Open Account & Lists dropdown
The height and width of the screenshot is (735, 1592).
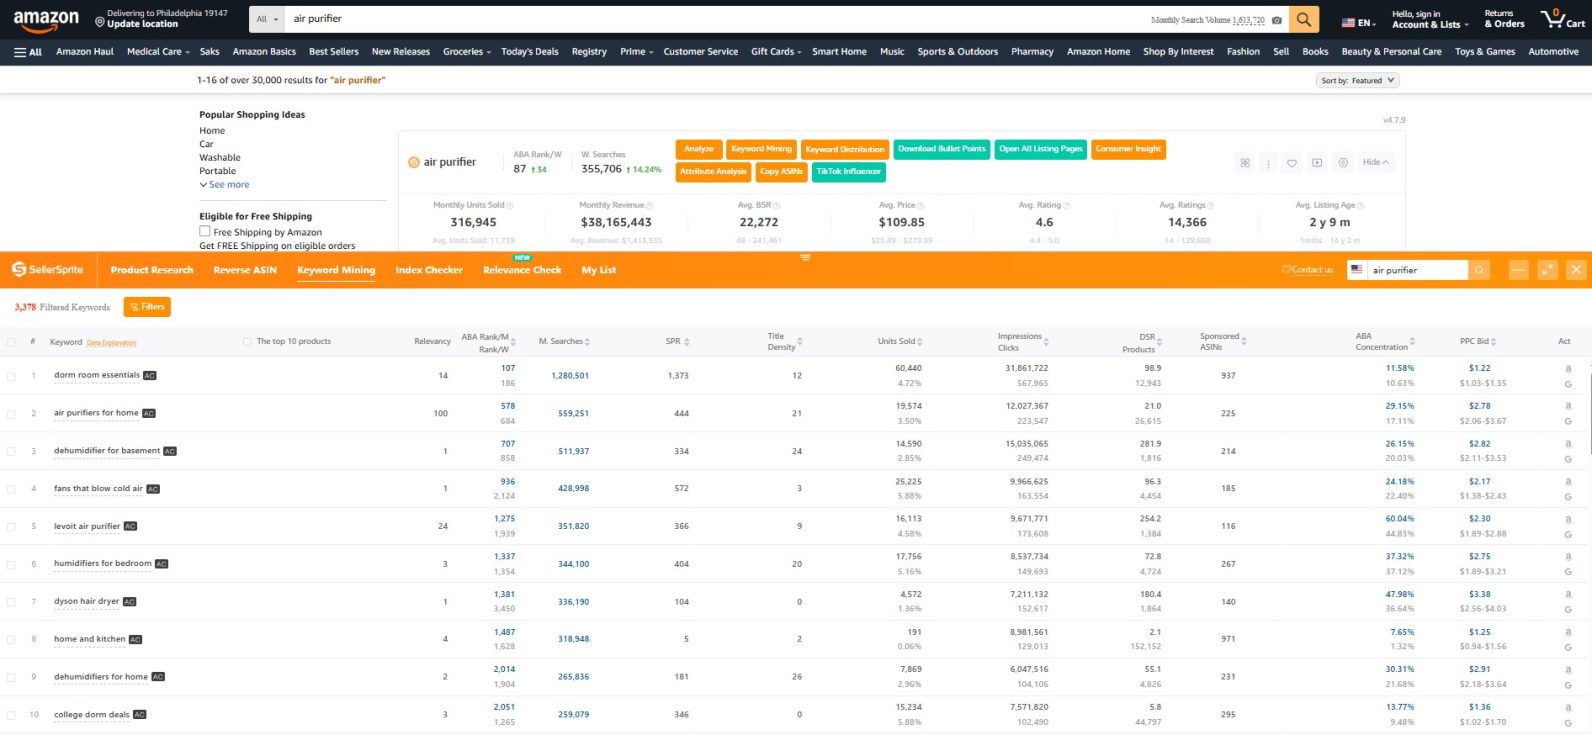tap(1430, 19)
